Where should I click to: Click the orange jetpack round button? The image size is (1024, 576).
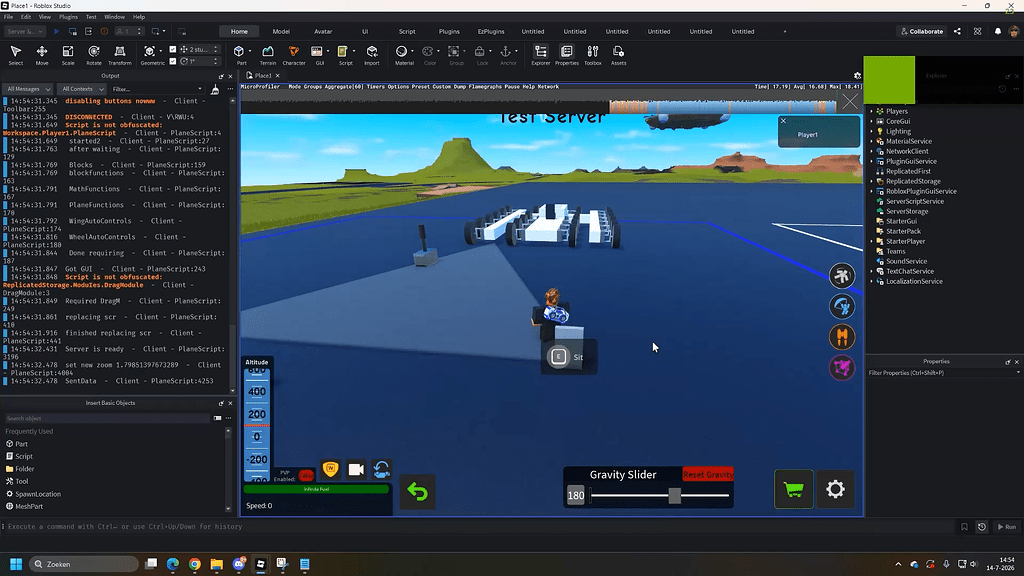(842, 337)
